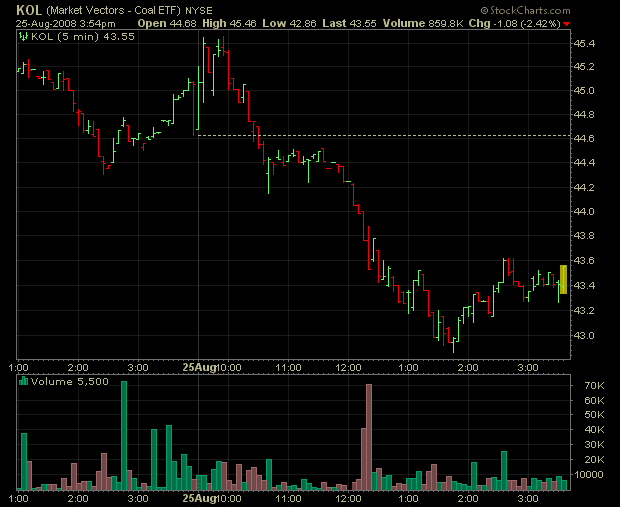
Task: Click the NYSE exchange label
Action: [x=199, y=11]
